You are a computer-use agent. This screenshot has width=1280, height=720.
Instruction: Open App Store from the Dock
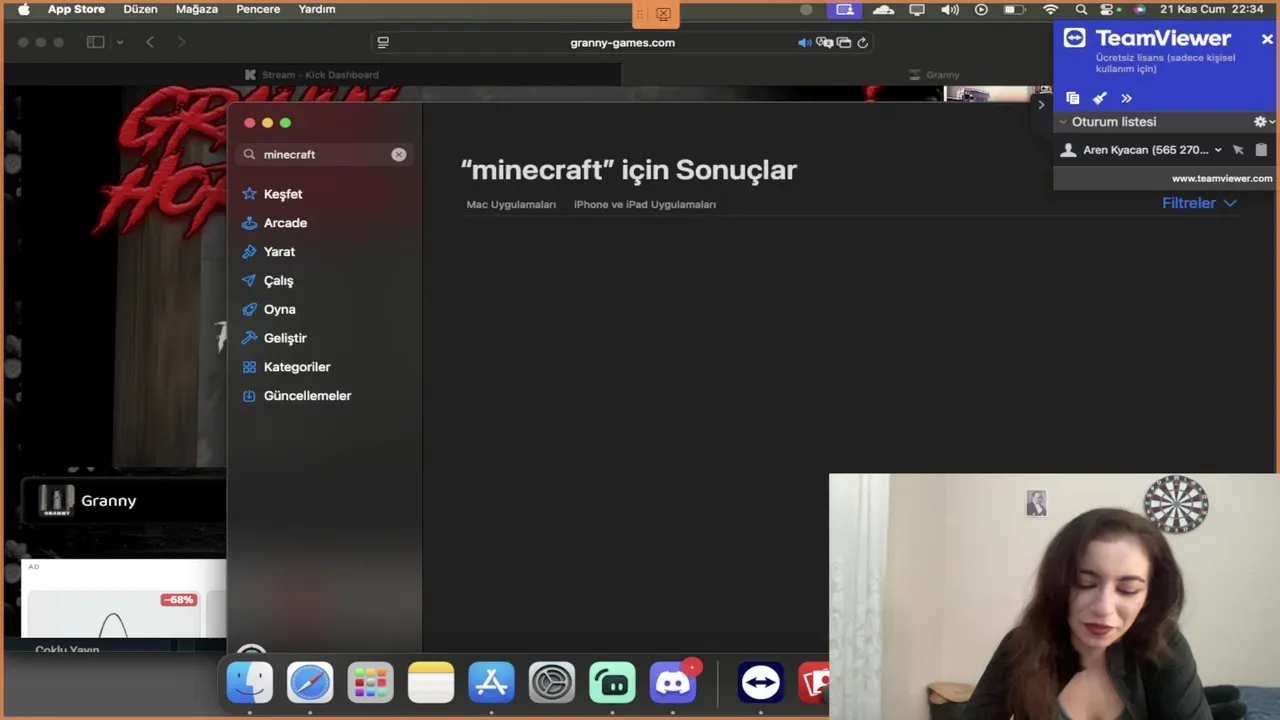[491, 683]
